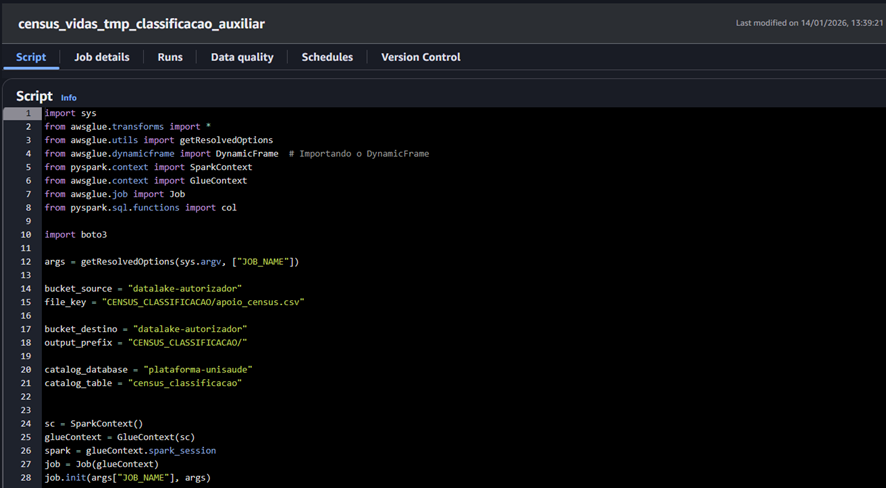Click the file_key apoio_census.csv string

[x=204, y=302]
